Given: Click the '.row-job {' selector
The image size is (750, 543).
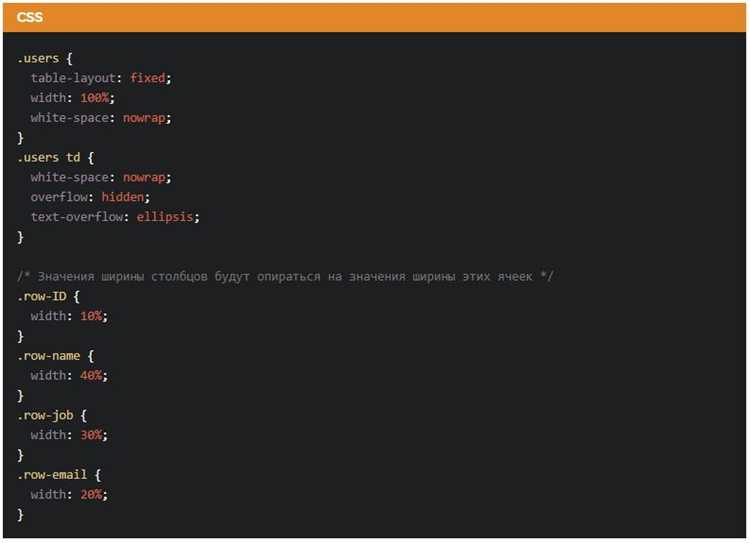Looking at the screenshot, I should pos(52,415).
